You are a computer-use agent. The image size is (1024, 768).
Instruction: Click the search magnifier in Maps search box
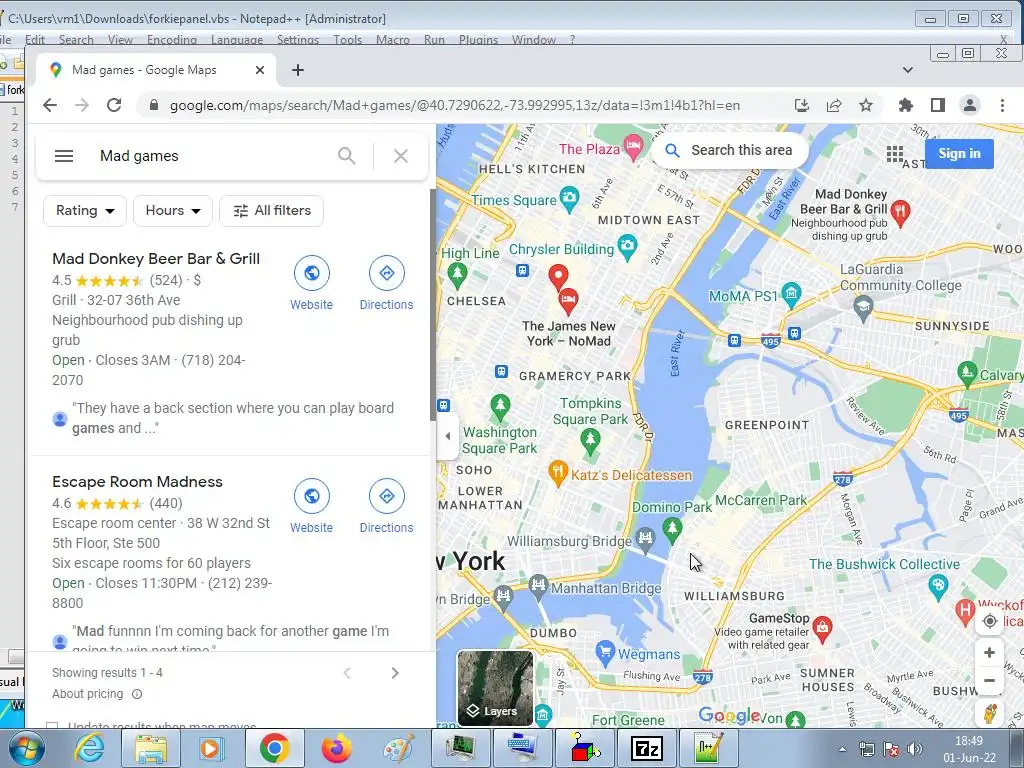point(347,156)
